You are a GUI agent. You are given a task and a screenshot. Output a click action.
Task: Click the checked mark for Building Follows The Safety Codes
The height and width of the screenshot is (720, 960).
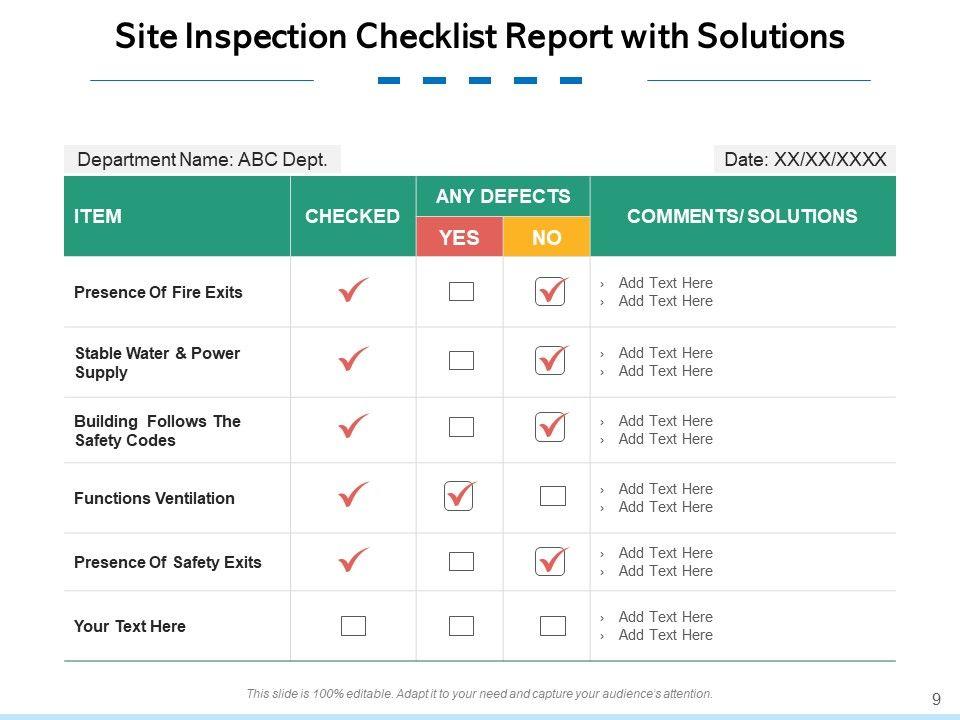tap(353, 427)
